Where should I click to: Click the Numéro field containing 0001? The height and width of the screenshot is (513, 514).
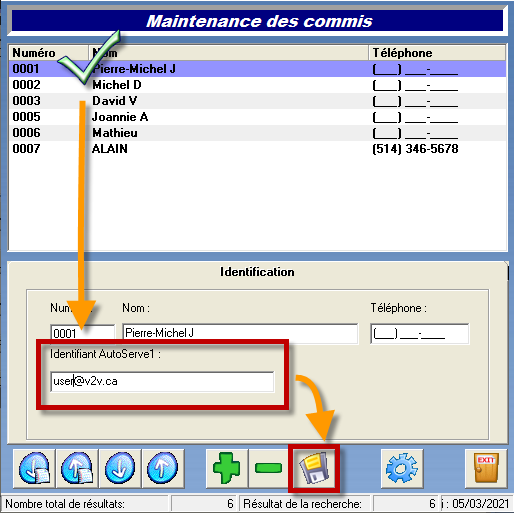(83, 333)
